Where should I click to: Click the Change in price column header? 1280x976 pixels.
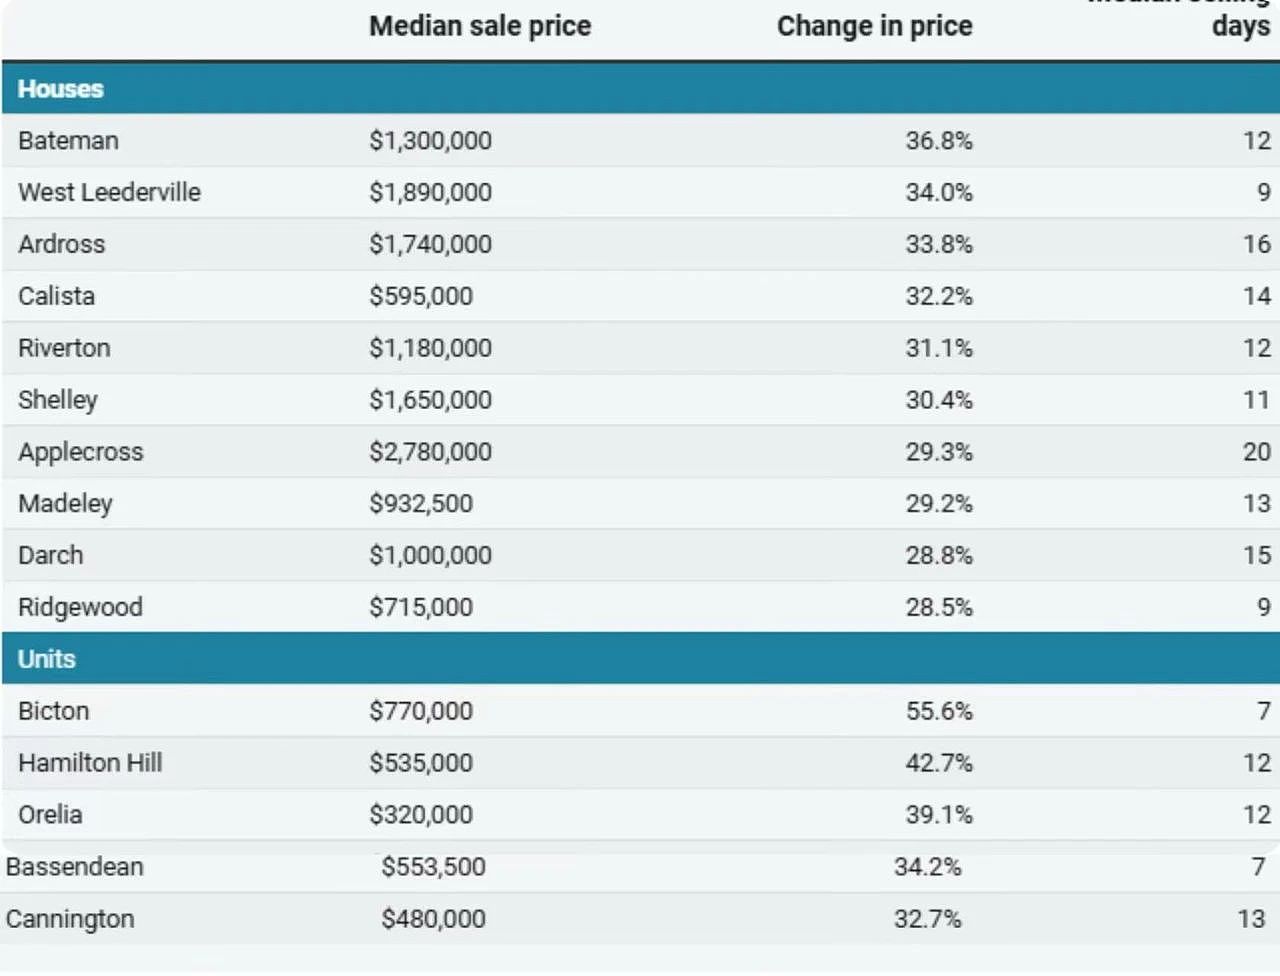coord(875,26)
